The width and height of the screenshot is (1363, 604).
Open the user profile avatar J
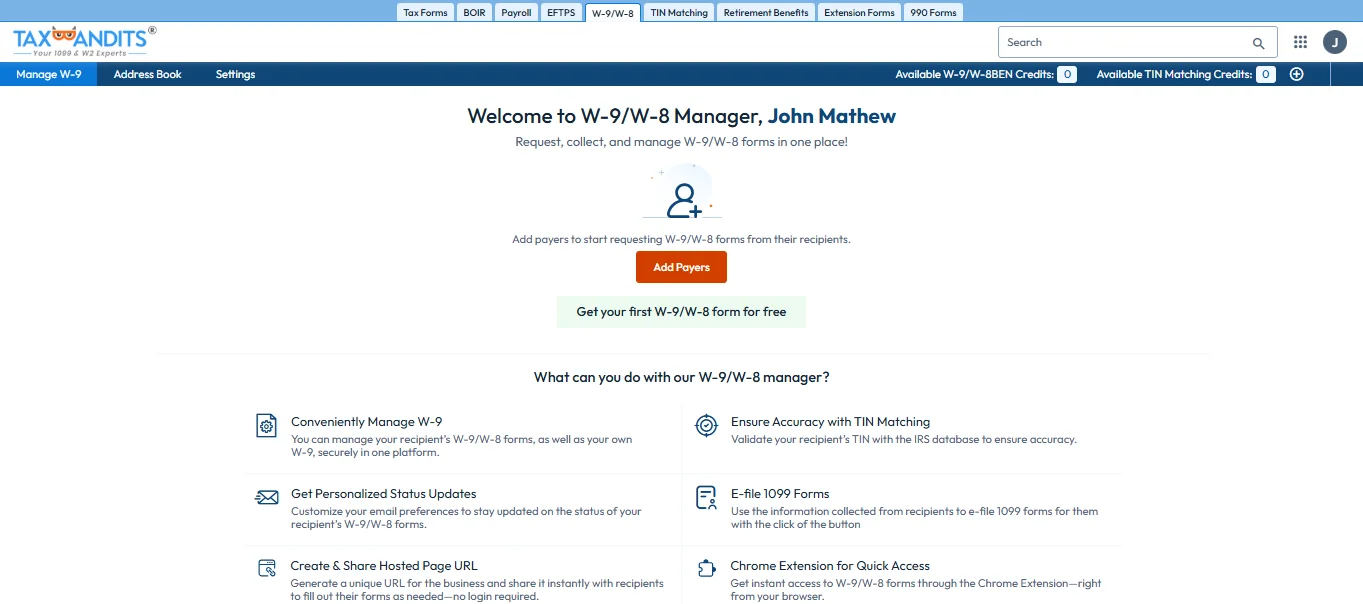coord(1334,42)
